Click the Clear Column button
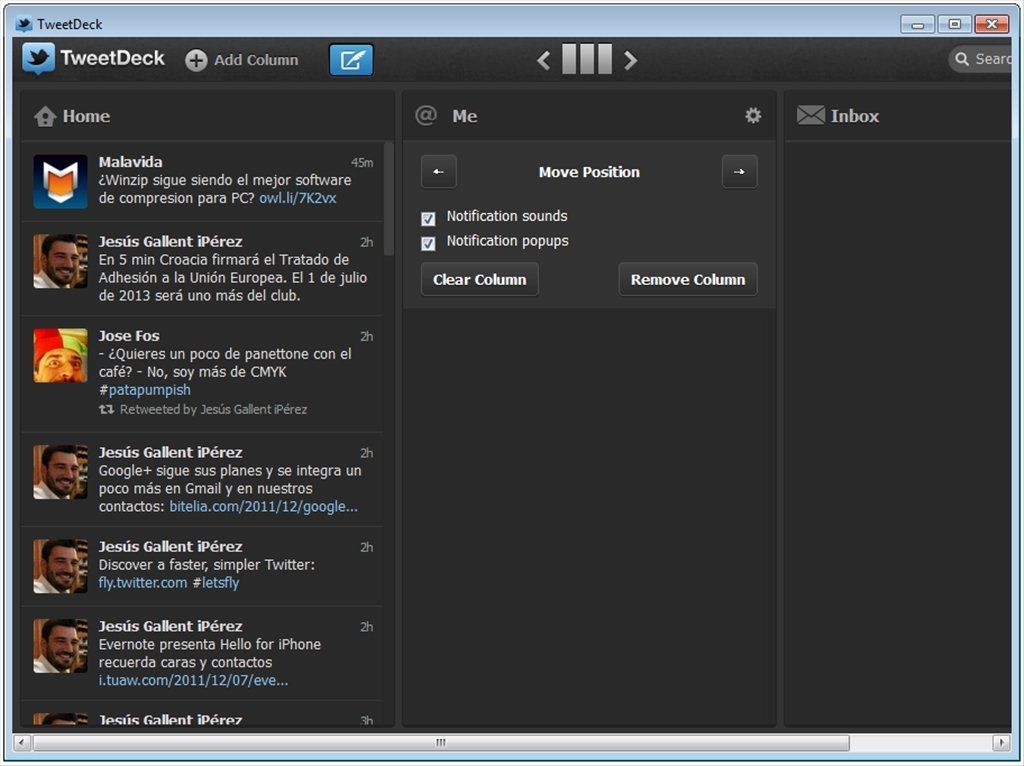1024x766 pixels. tap(480, 279)
